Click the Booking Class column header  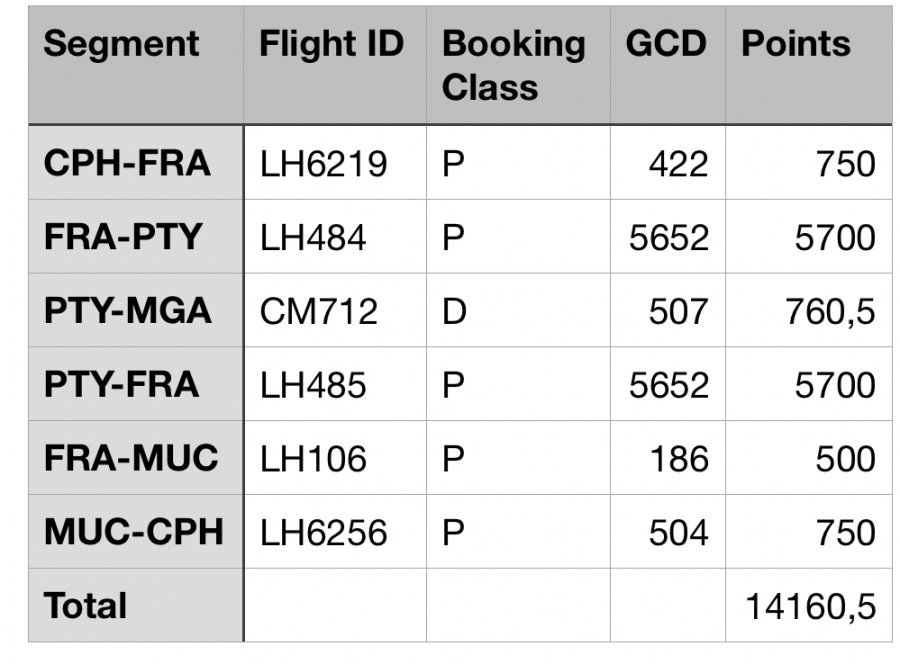[514, 65]
